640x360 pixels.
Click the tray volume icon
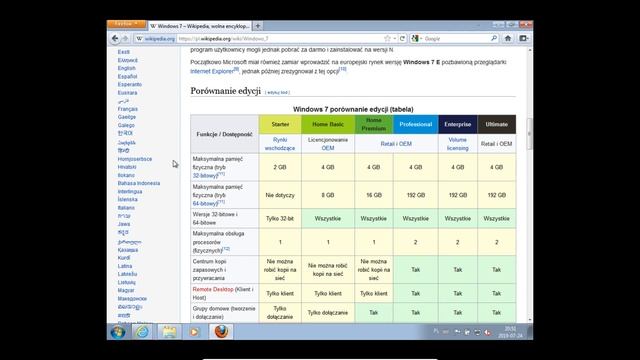(x=487, y=332)
